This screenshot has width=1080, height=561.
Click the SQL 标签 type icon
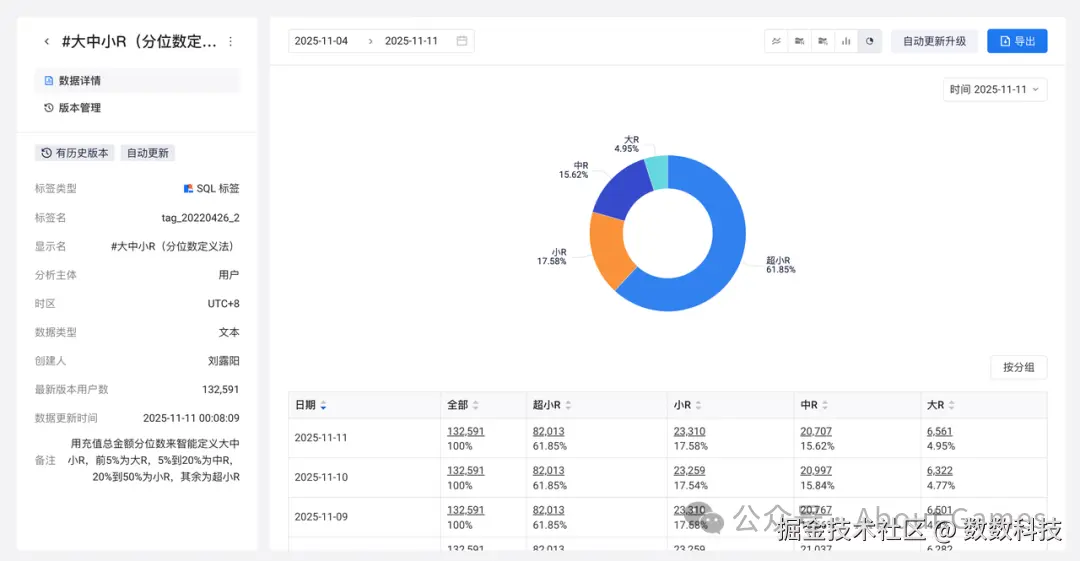click(x=188, y=189)
